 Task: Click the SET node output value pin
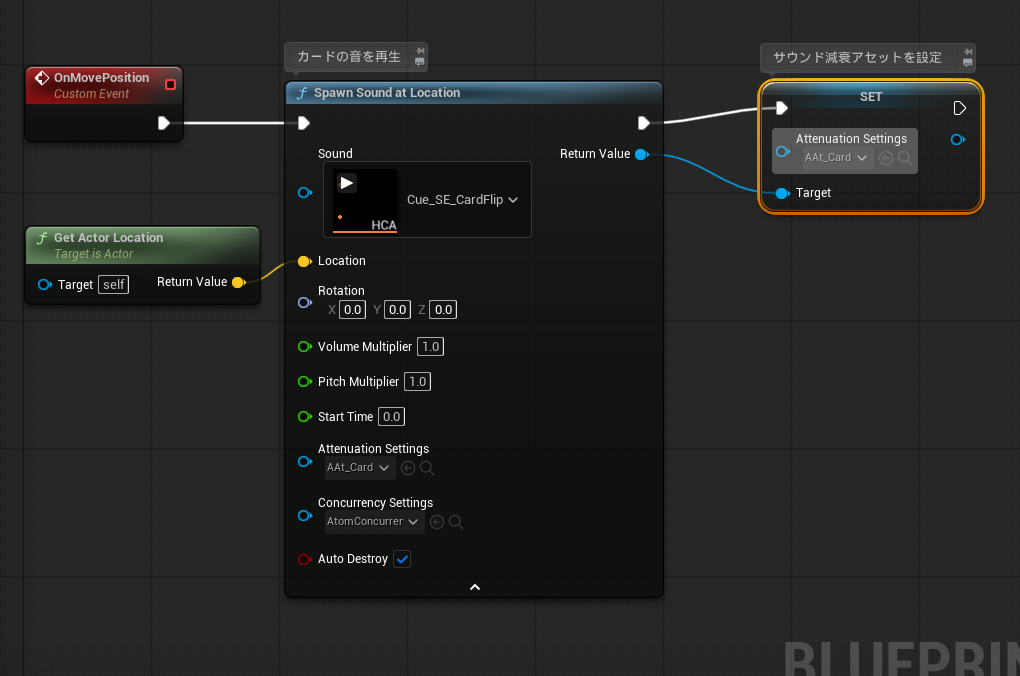click(958, 140)
